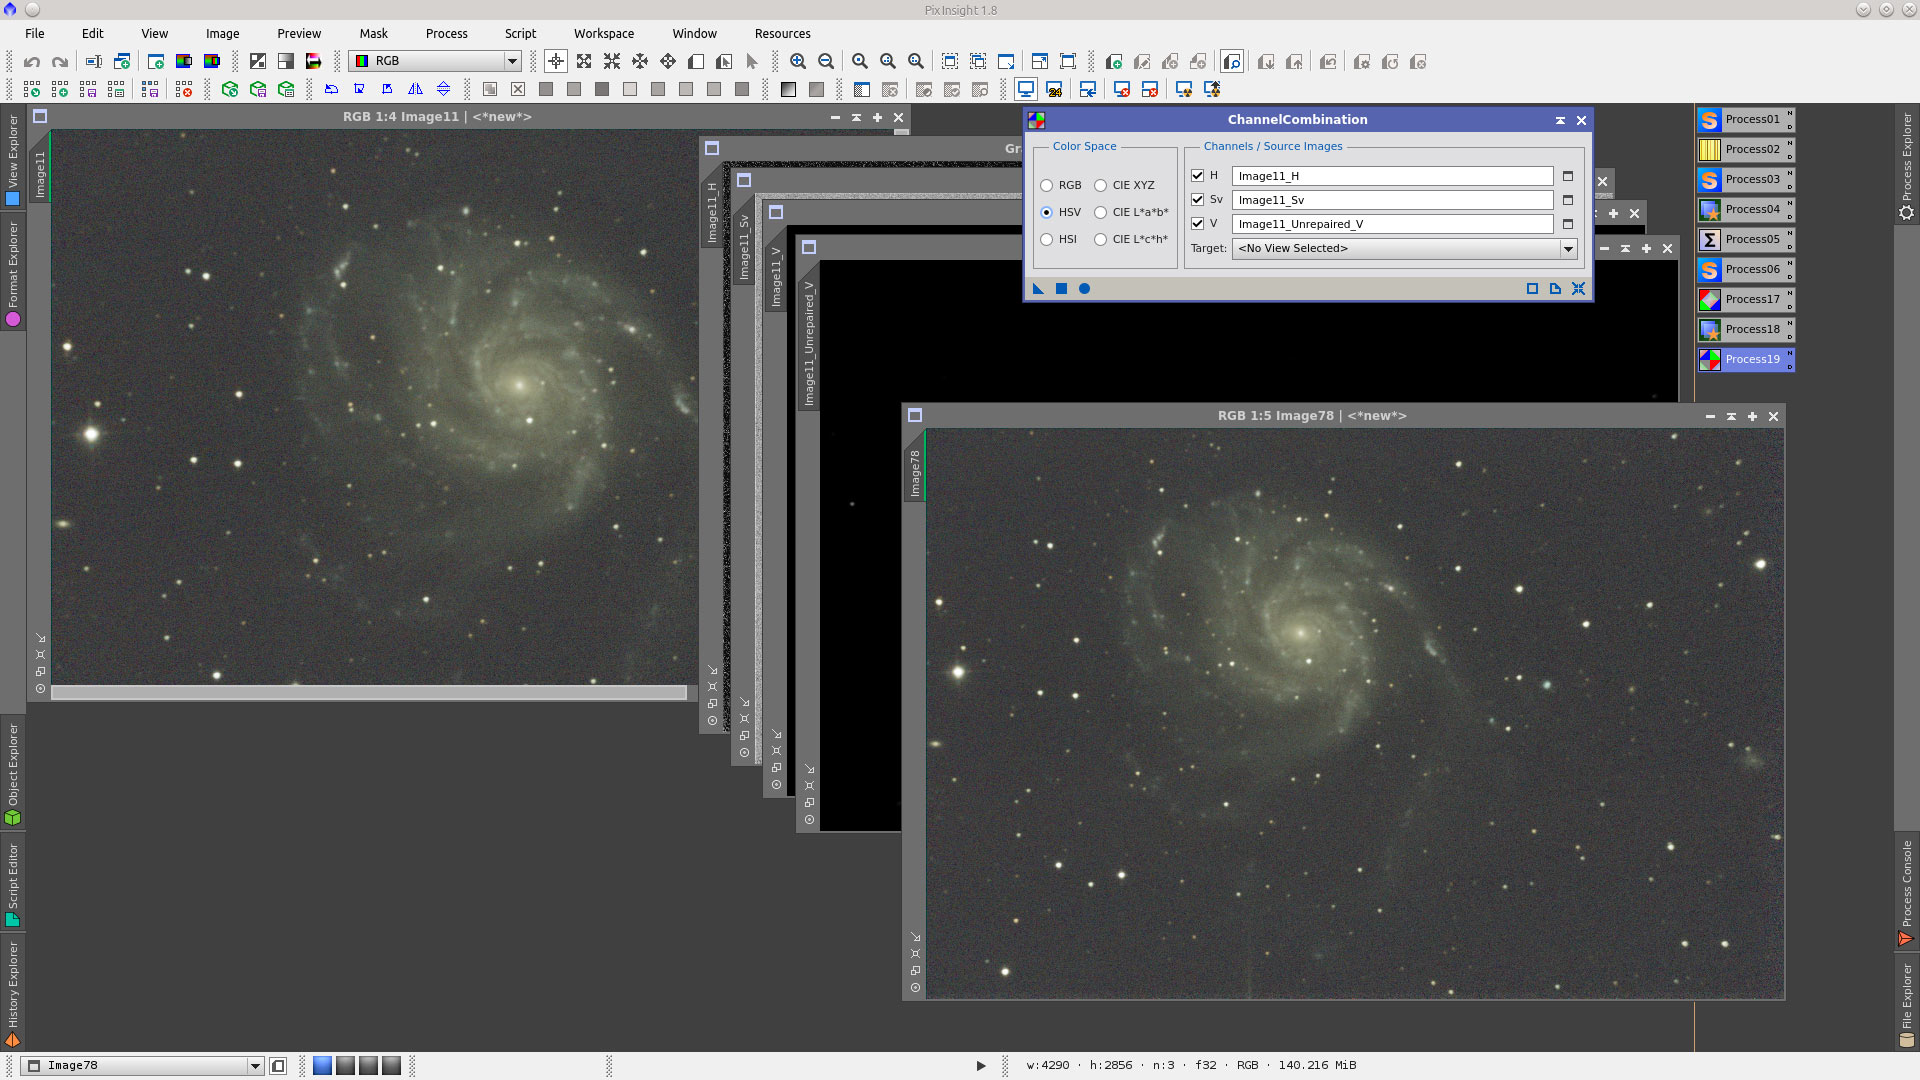Open Process17 in the Process Explorer

click(x=1753, y=299)
